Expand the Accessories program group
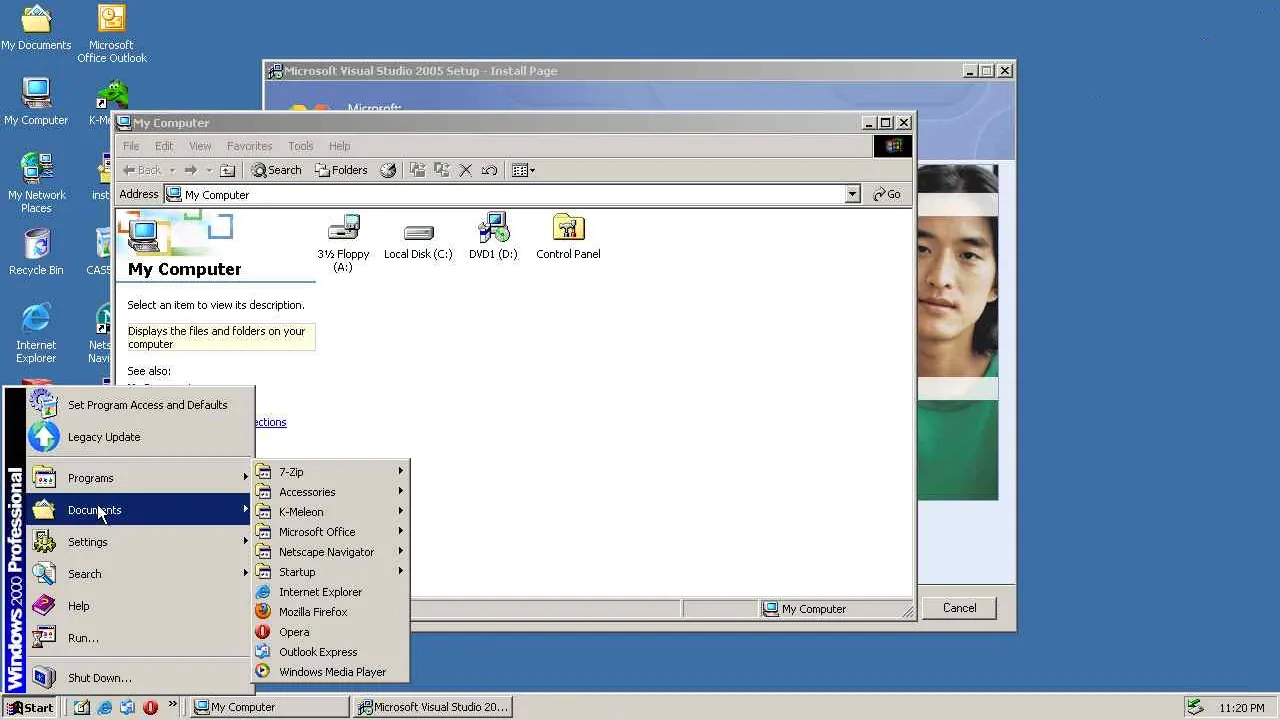The image size is (1280, 720). click(x=331, y=492)
